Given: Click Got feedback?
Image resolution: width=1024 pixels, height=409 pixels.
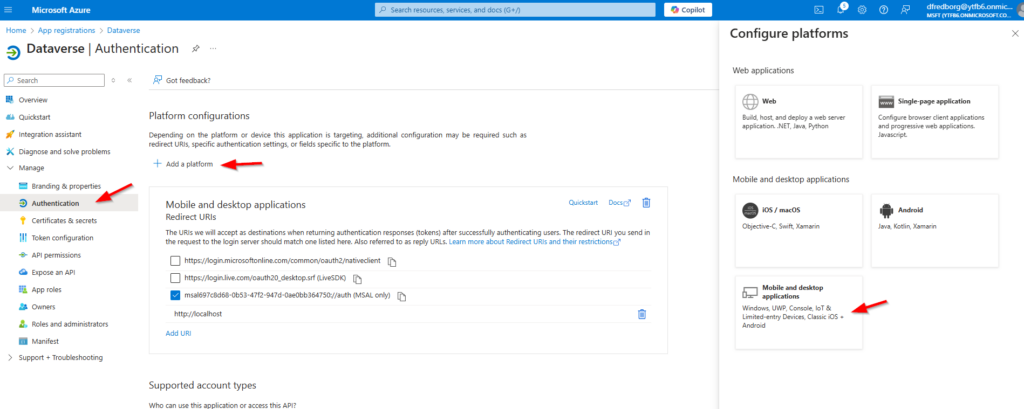Looking at the screenshot, I should pos(182,80).
